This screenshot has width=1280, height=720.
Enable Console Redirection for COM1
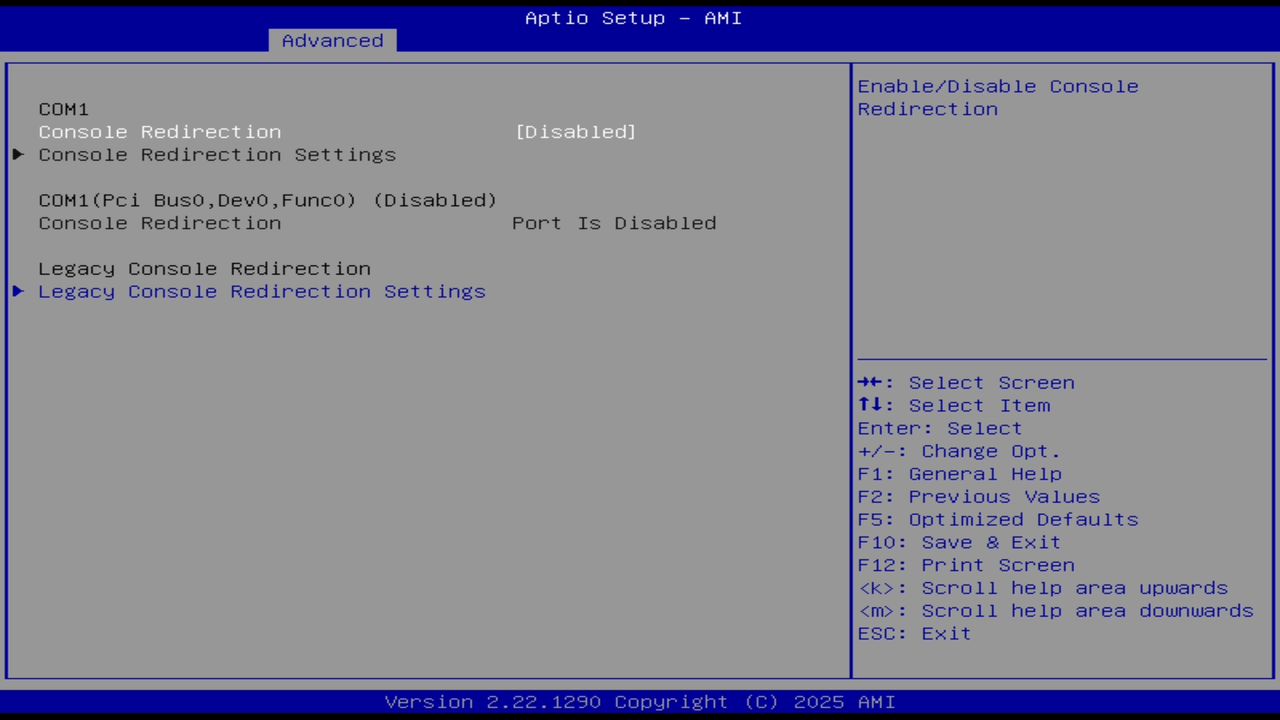pos(160,131)
